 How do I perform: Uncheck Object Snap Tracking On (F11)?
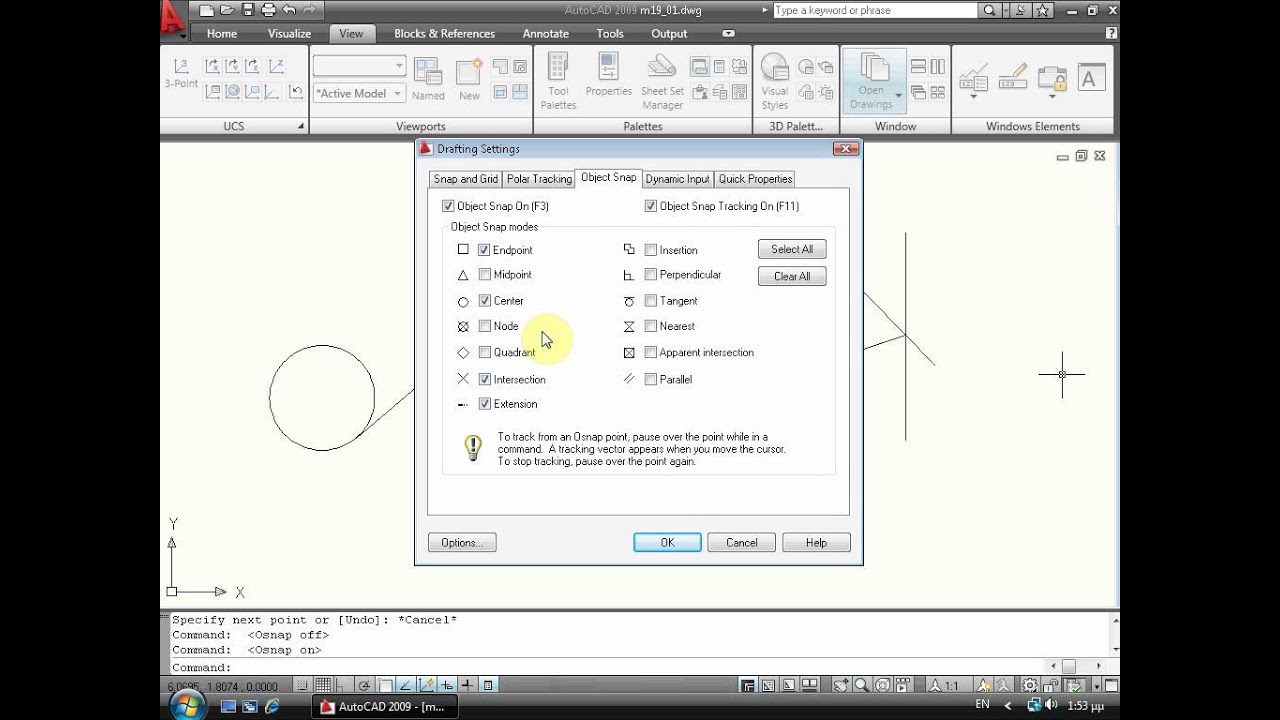coord(651,206)
